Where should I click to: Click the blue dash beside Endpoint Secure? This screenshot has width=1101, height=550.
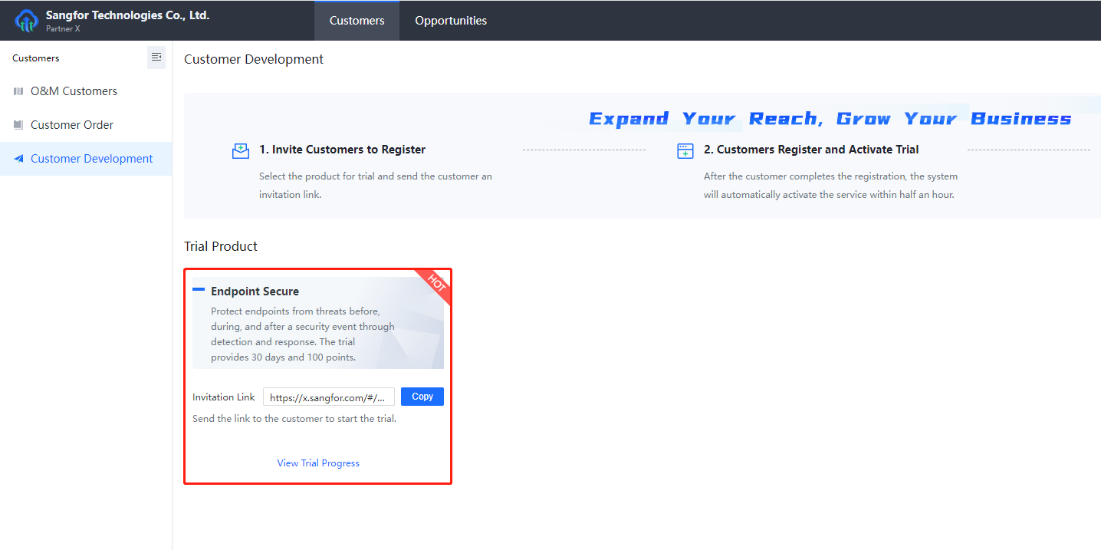199,290
